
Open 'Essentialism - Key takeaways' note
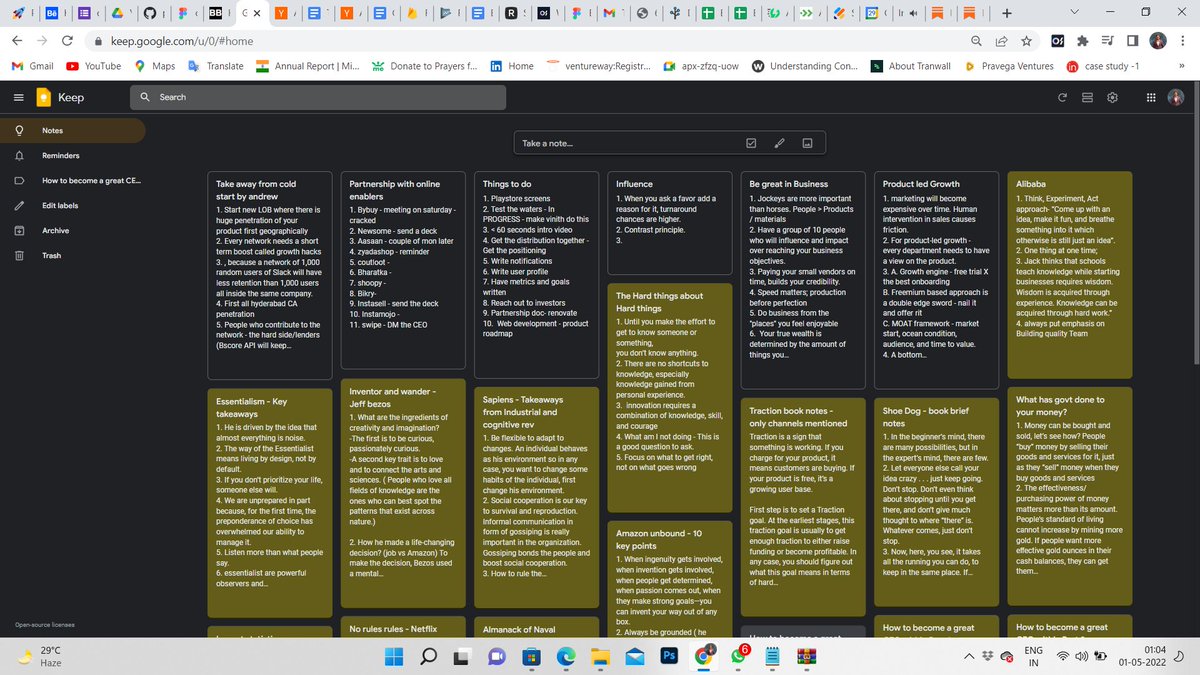pos(270,503)
